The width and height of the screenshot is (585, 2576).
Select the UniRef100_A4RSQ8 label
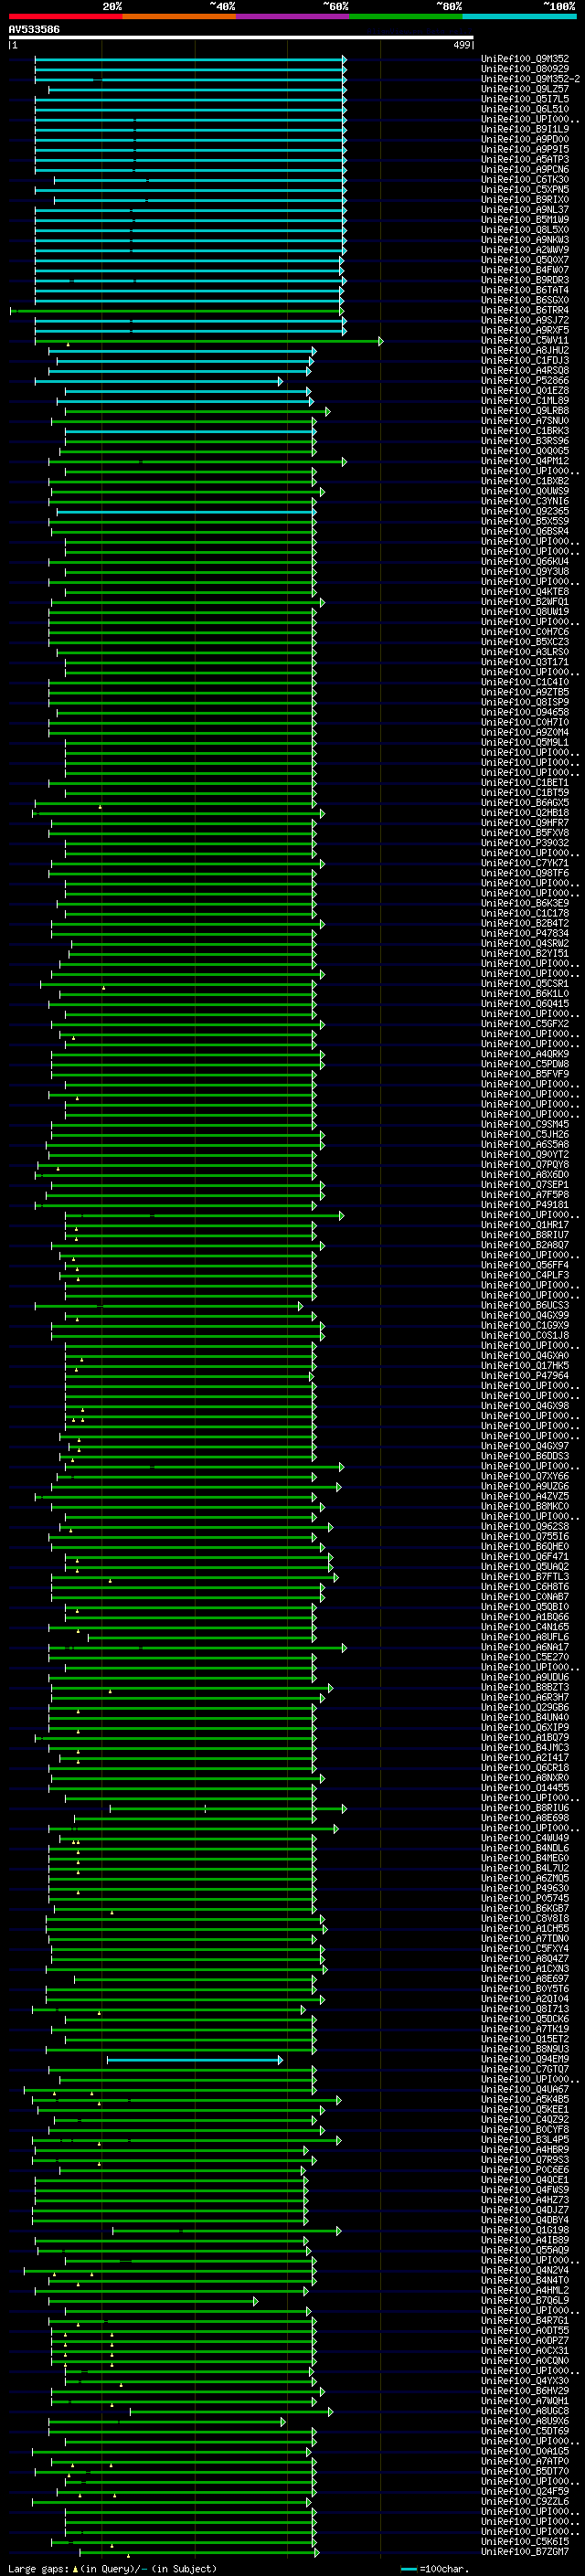pyautogui.click(x=525, y=370)
